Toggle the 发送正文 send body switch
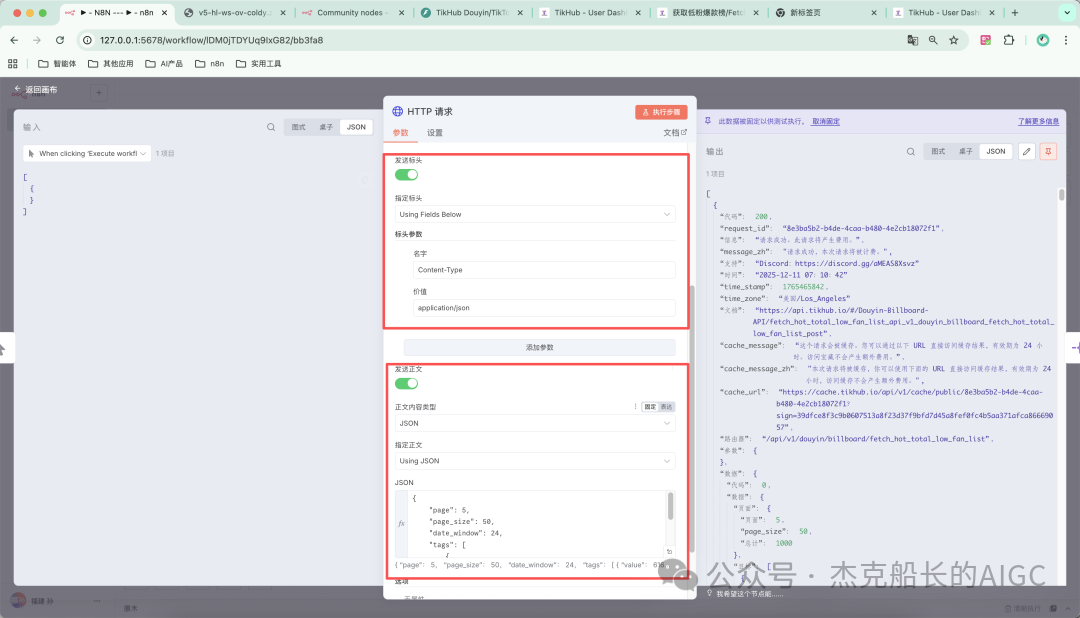Viewport: 1080px width, 618px height. [x=406, y=383]
